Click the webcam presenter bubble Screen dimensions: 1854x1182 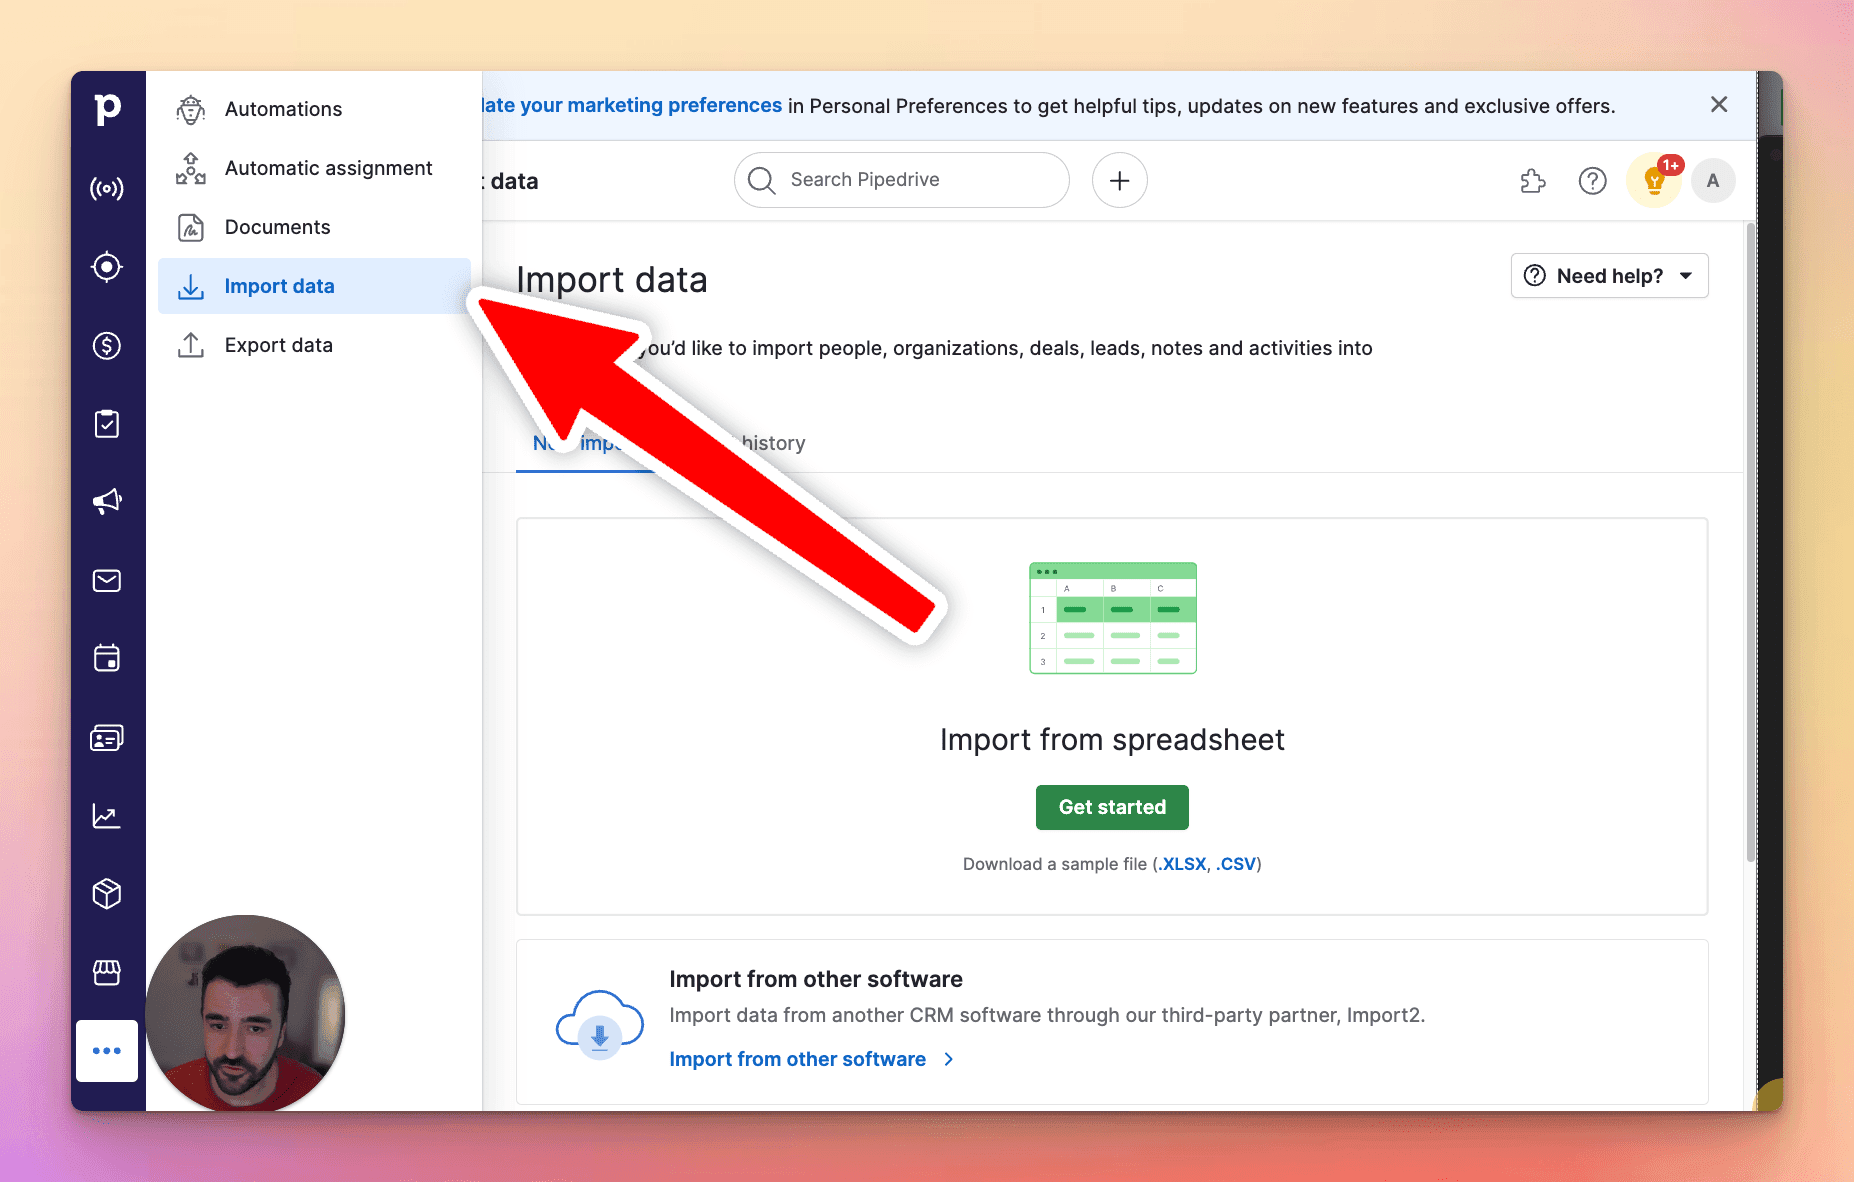coord(246,1012)
